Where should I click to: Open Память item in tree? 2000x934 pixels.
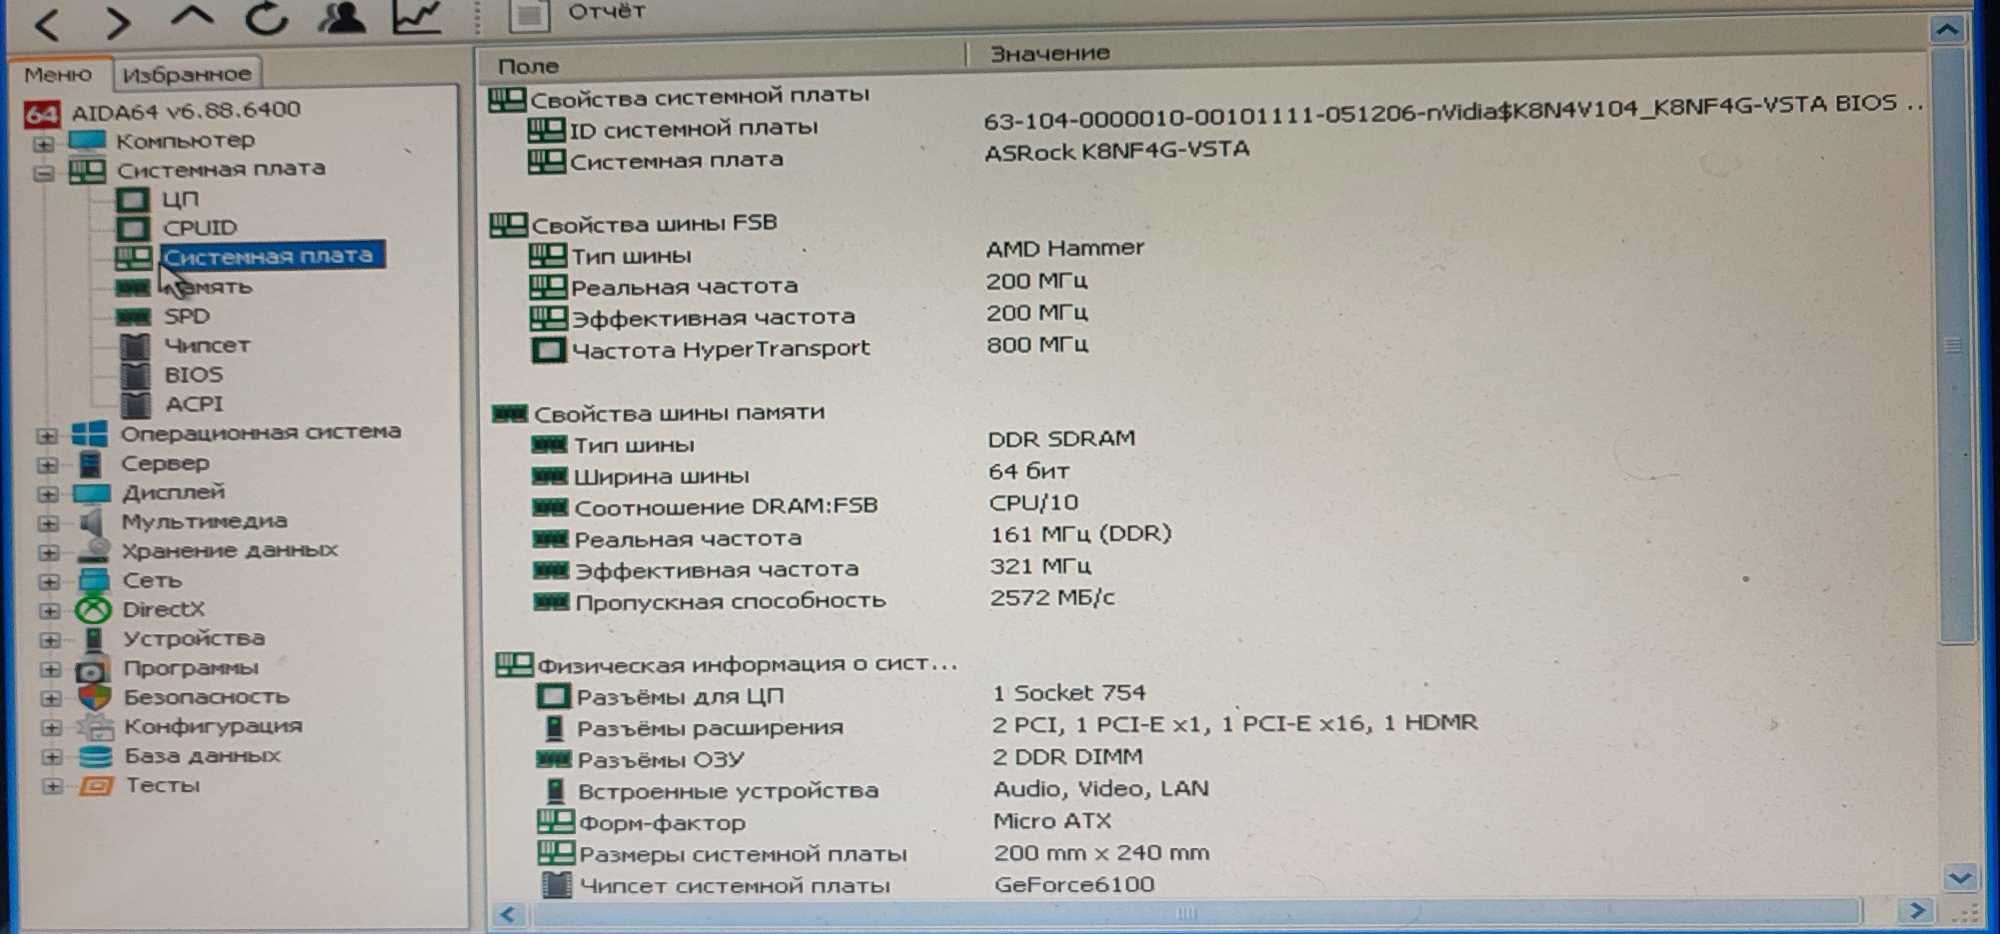pyautogui.click(x=207, y=287)
